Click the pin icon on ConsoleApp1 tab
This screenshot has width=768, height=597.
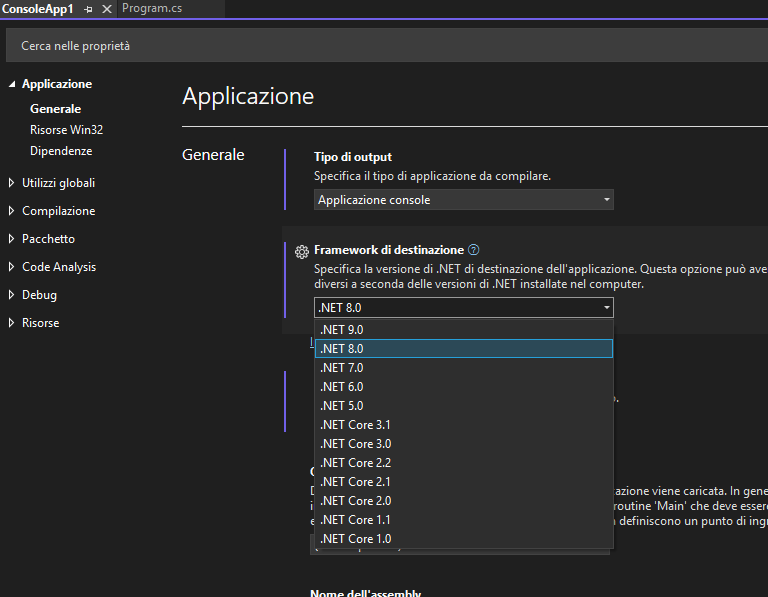click(88, 9)
